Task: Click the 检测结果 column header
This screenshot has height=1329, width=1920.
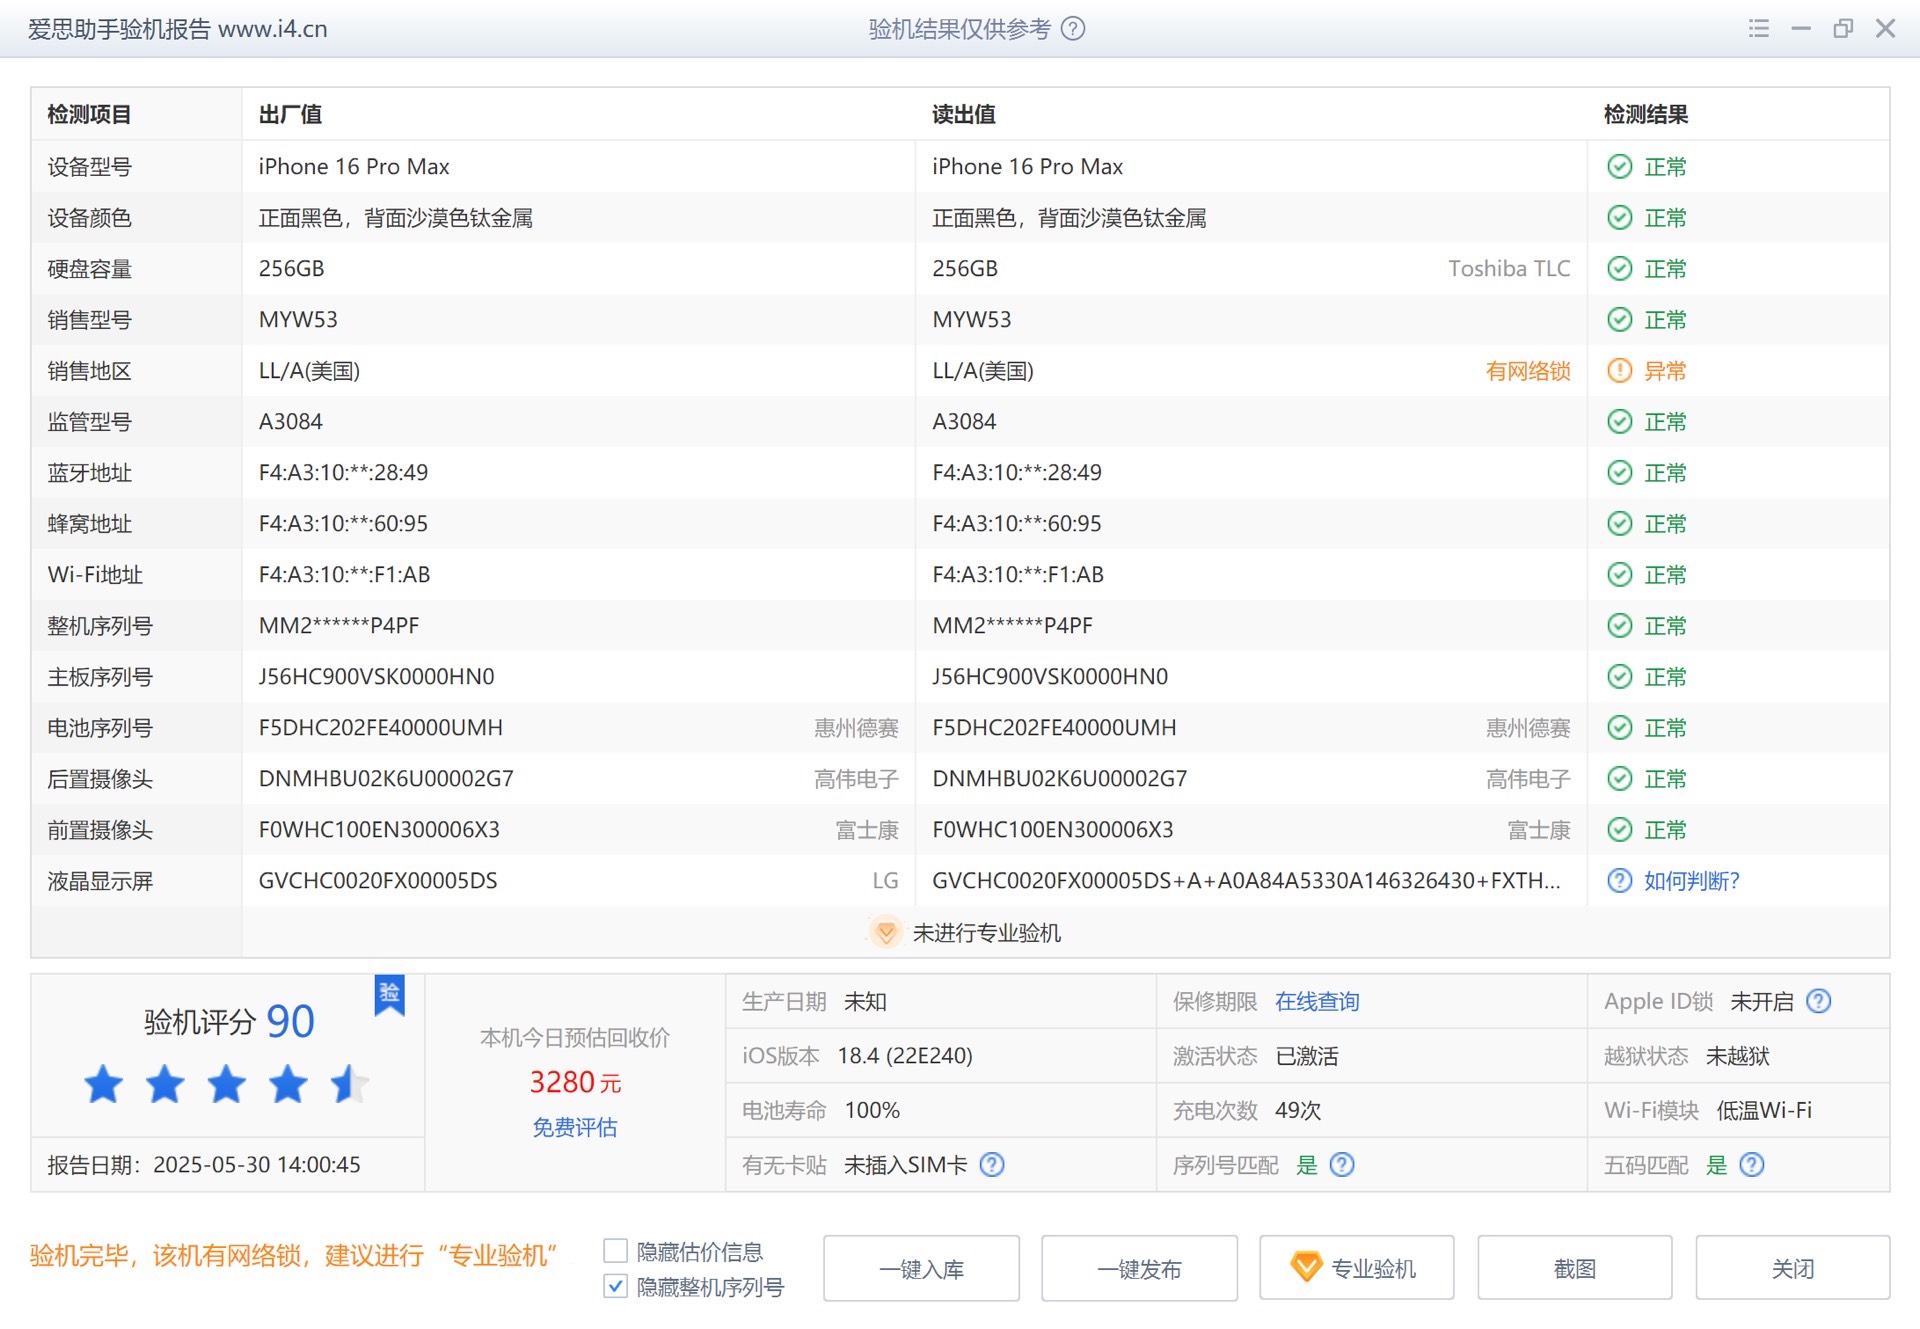Action: [1645, 115]
